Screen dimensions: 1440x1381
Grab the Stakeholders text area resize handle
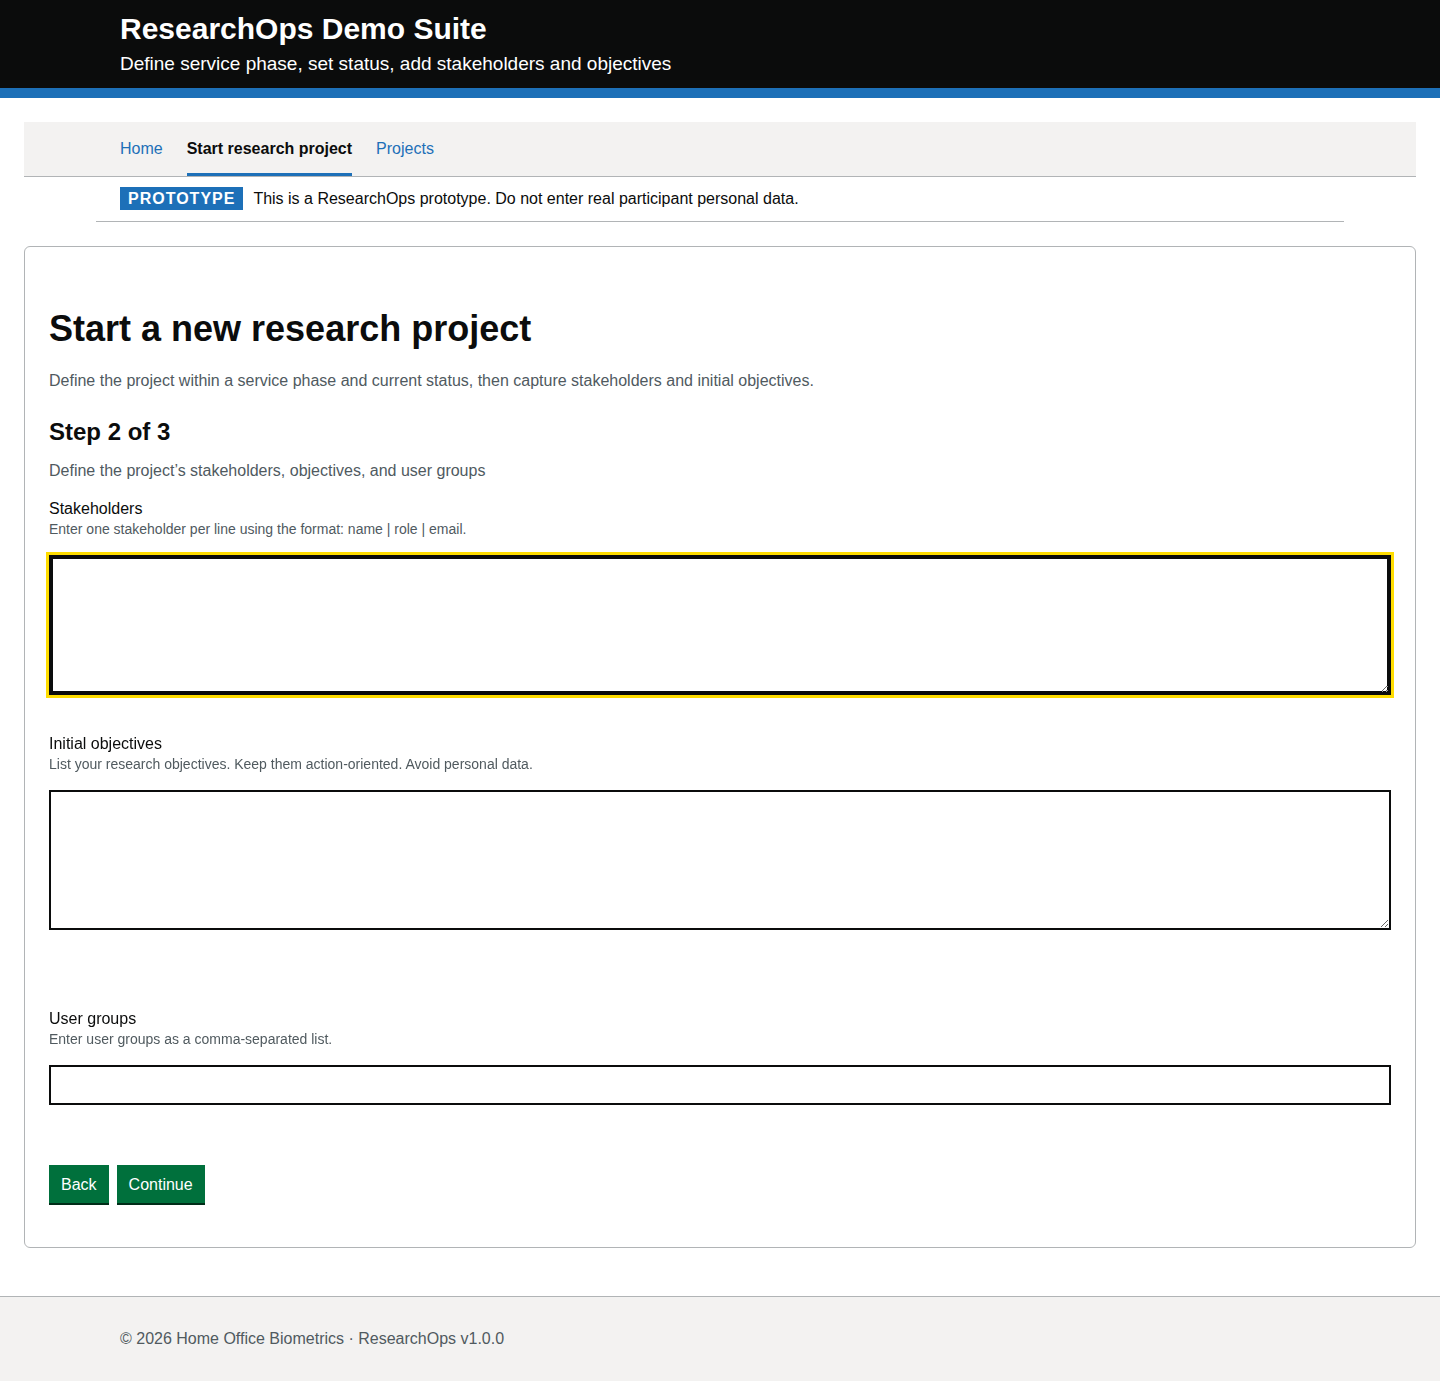click(x=1384, y=688)
